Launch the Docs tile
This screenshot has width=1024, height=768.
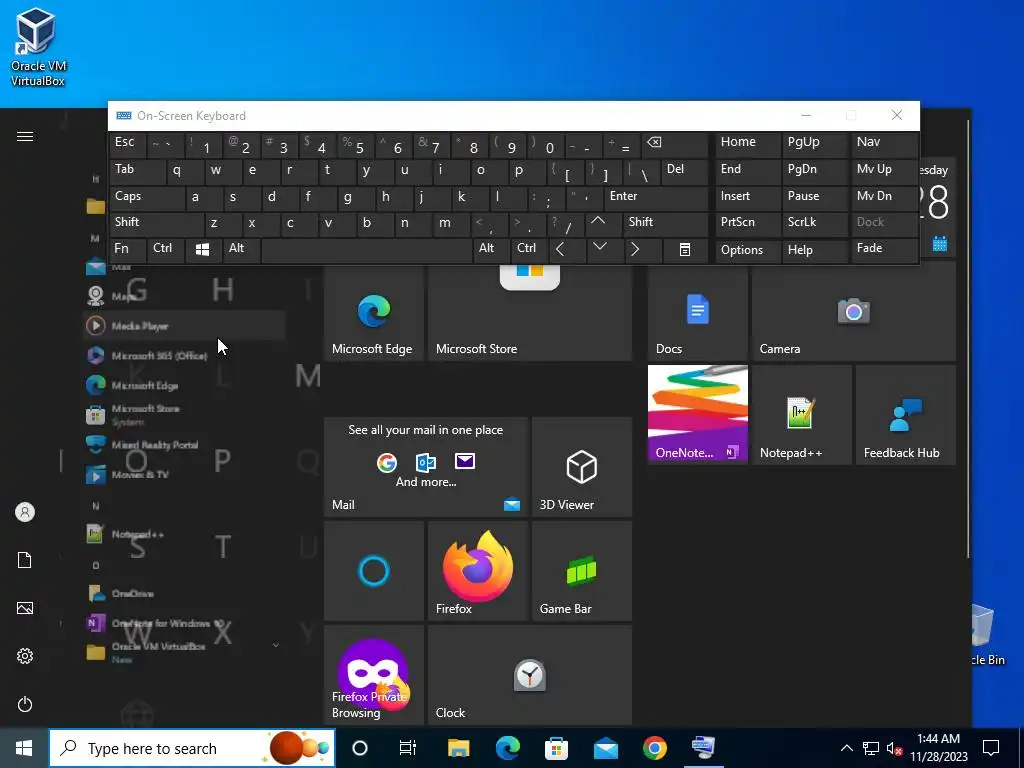click(x=697, y=312)
